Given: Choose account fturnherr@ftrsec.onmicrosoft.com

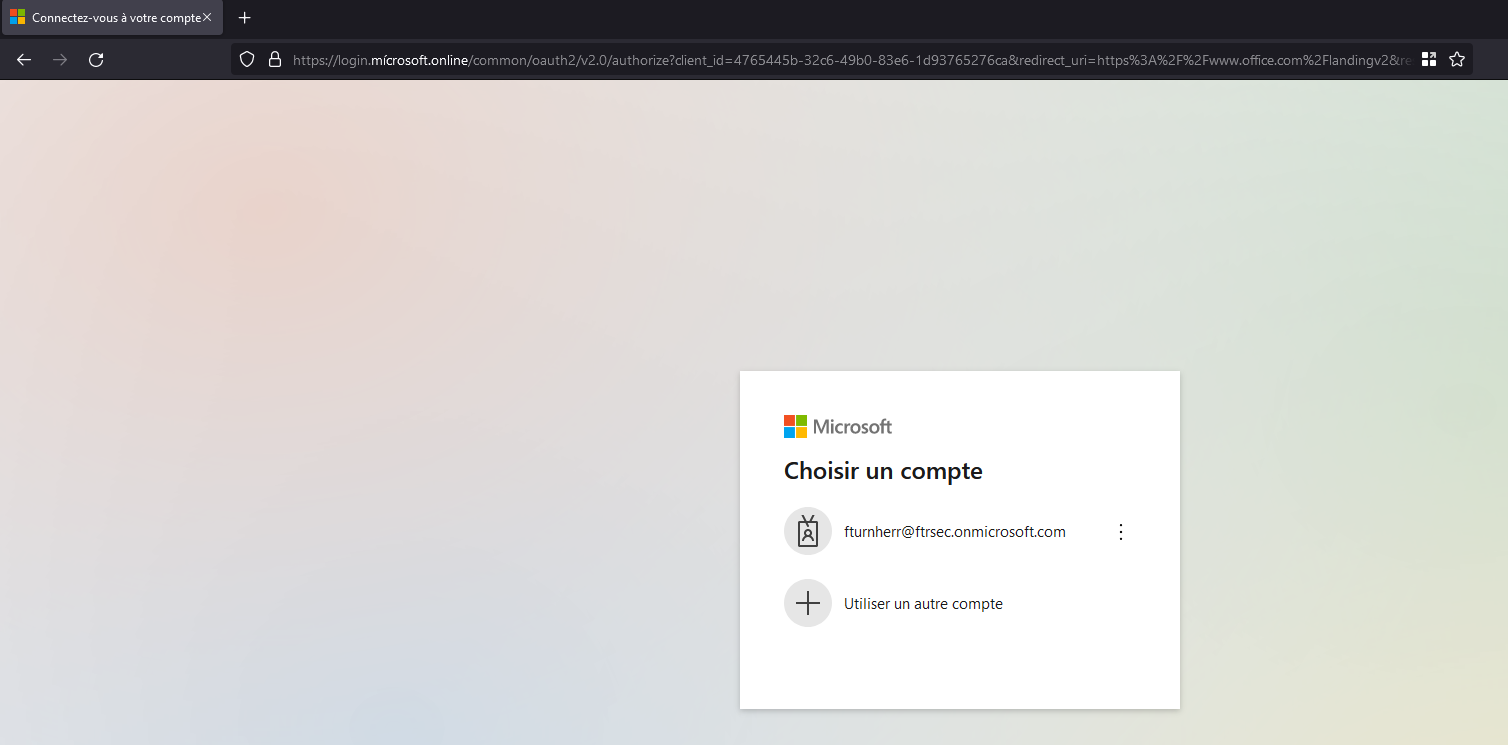Looking at the screenshot, I should pyautogui.click(x=960, y=532).
